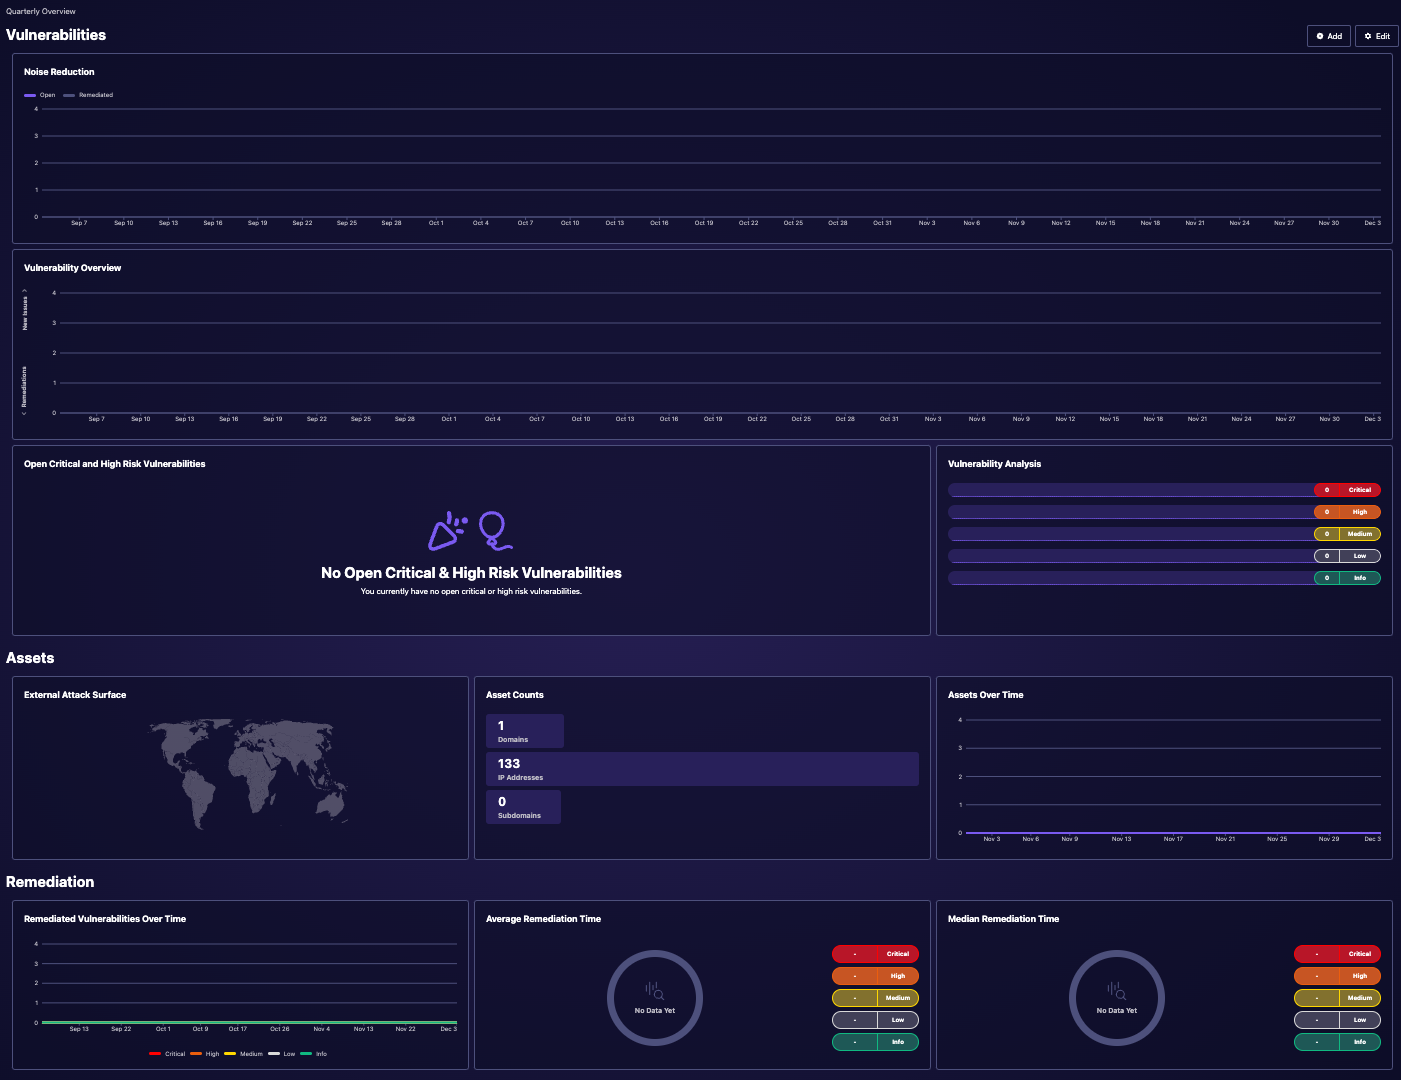Viewport: 1401px width, 1080px height.
Task: Click the 0 Subdomains tile
Action: (x=523, y=807)
